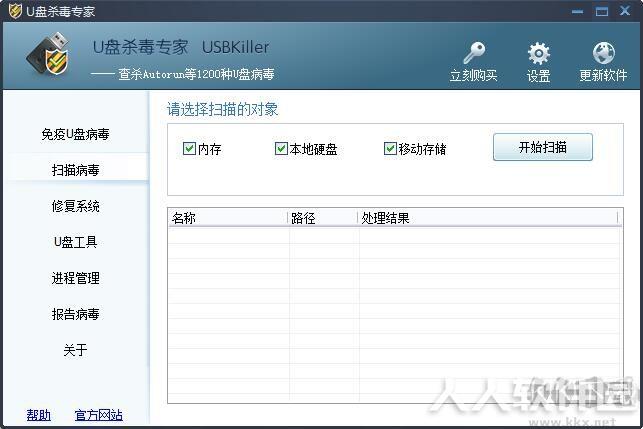Maximize the U盘杀毒专家 window
The image size is (643, 429).
click(x=602, y=11)
